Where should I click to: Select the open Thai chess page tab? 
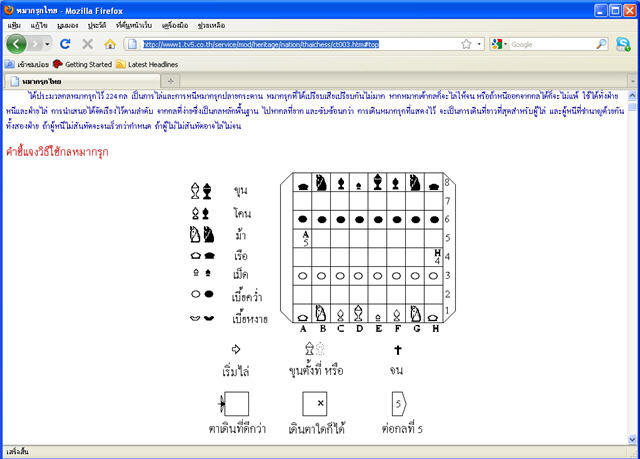[x=82, y=81]
